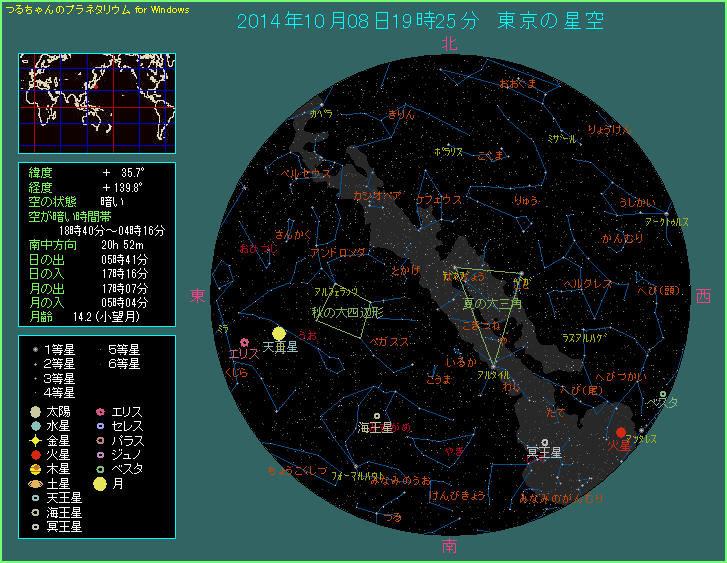Click the green Vesta (ベスタ) marker on the sky map
Image resolution: width=727 pixels, height=563 pixels.
coord(662,394)
